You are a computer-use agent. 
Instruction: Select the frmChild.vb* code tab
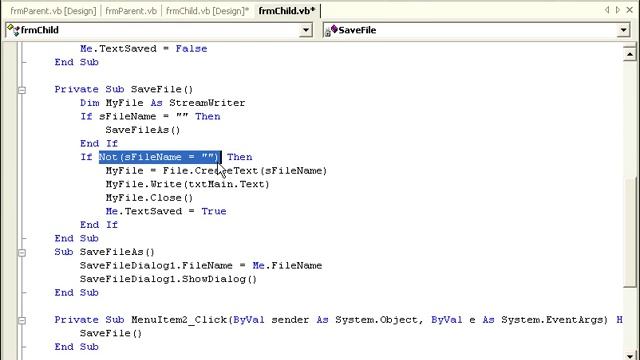287,11
